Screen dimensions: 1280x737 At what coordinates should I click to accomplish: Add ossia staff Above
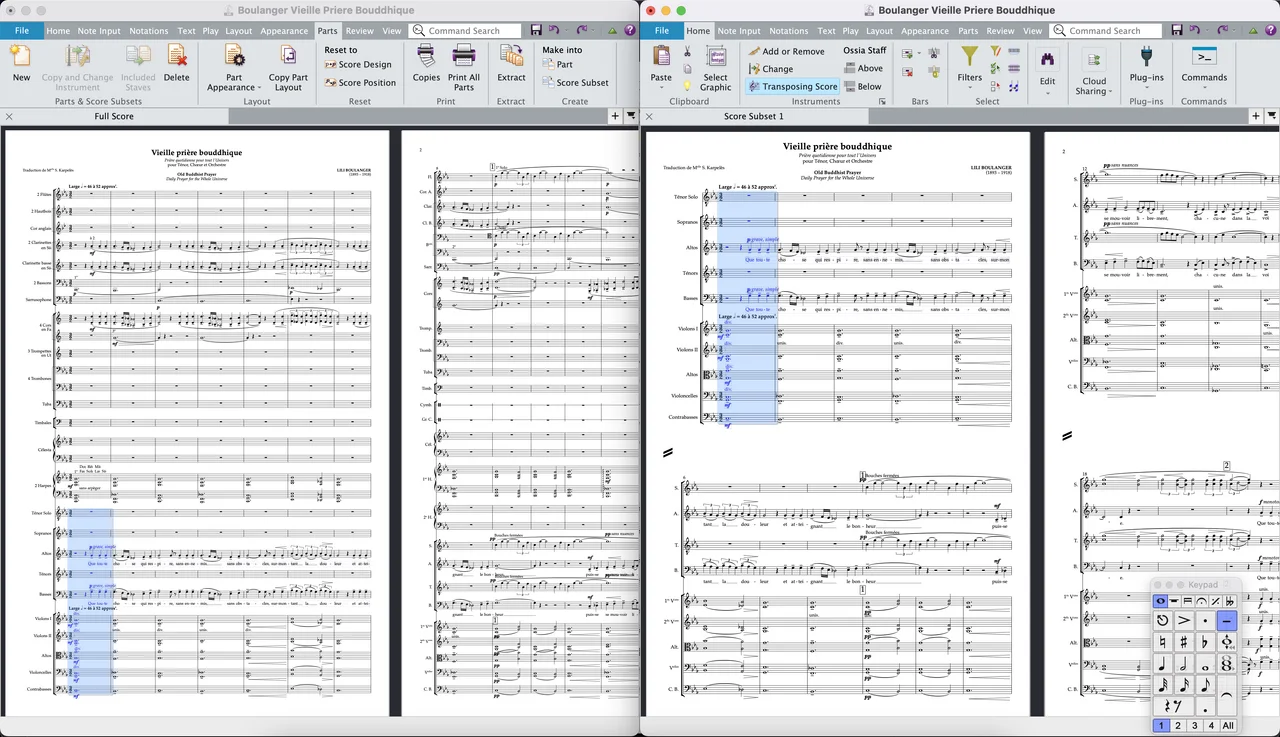(x=863, y=69)
